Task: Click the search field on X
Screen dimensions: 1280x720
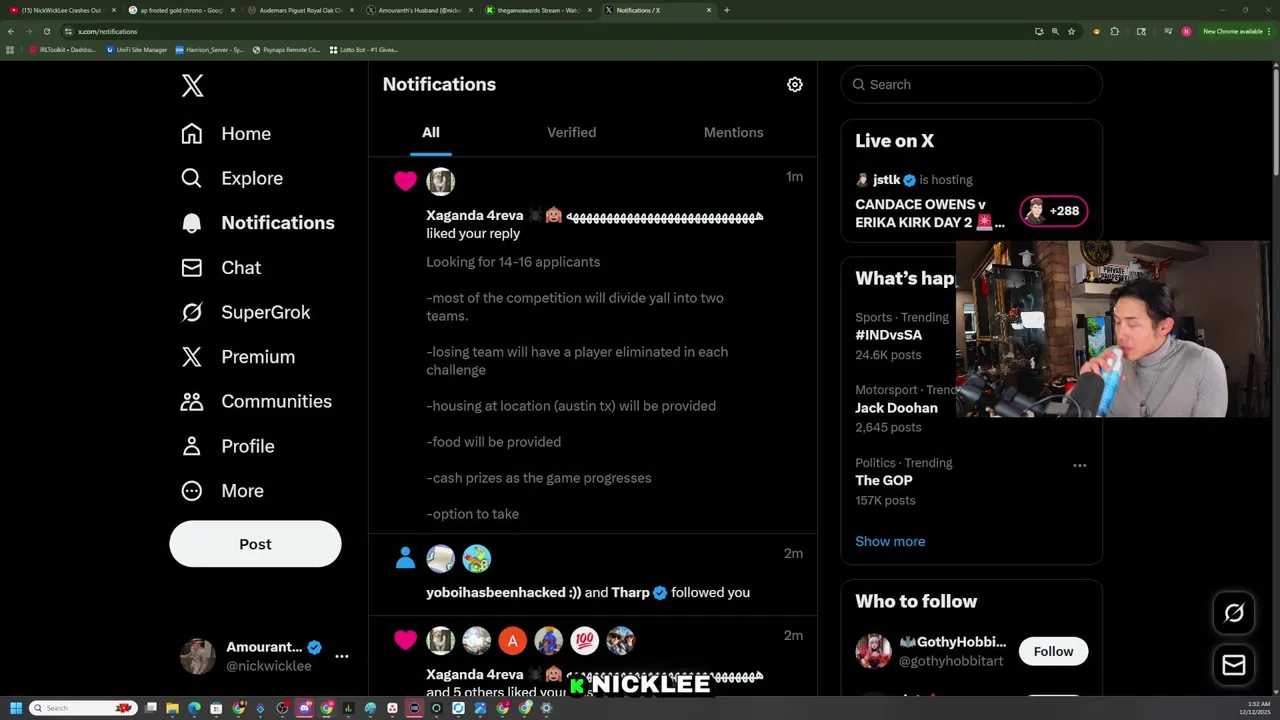Action: tap(972, 85)
